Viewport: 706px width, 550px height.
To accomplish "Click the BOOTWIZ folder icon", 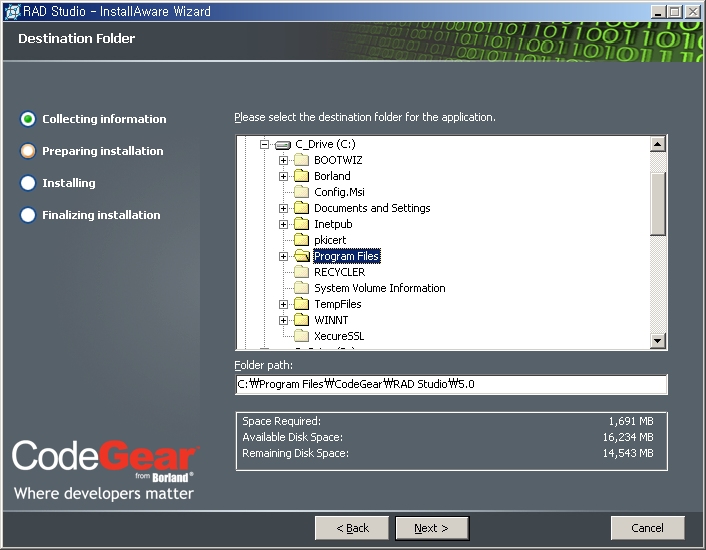I will (x=301, y=160).
